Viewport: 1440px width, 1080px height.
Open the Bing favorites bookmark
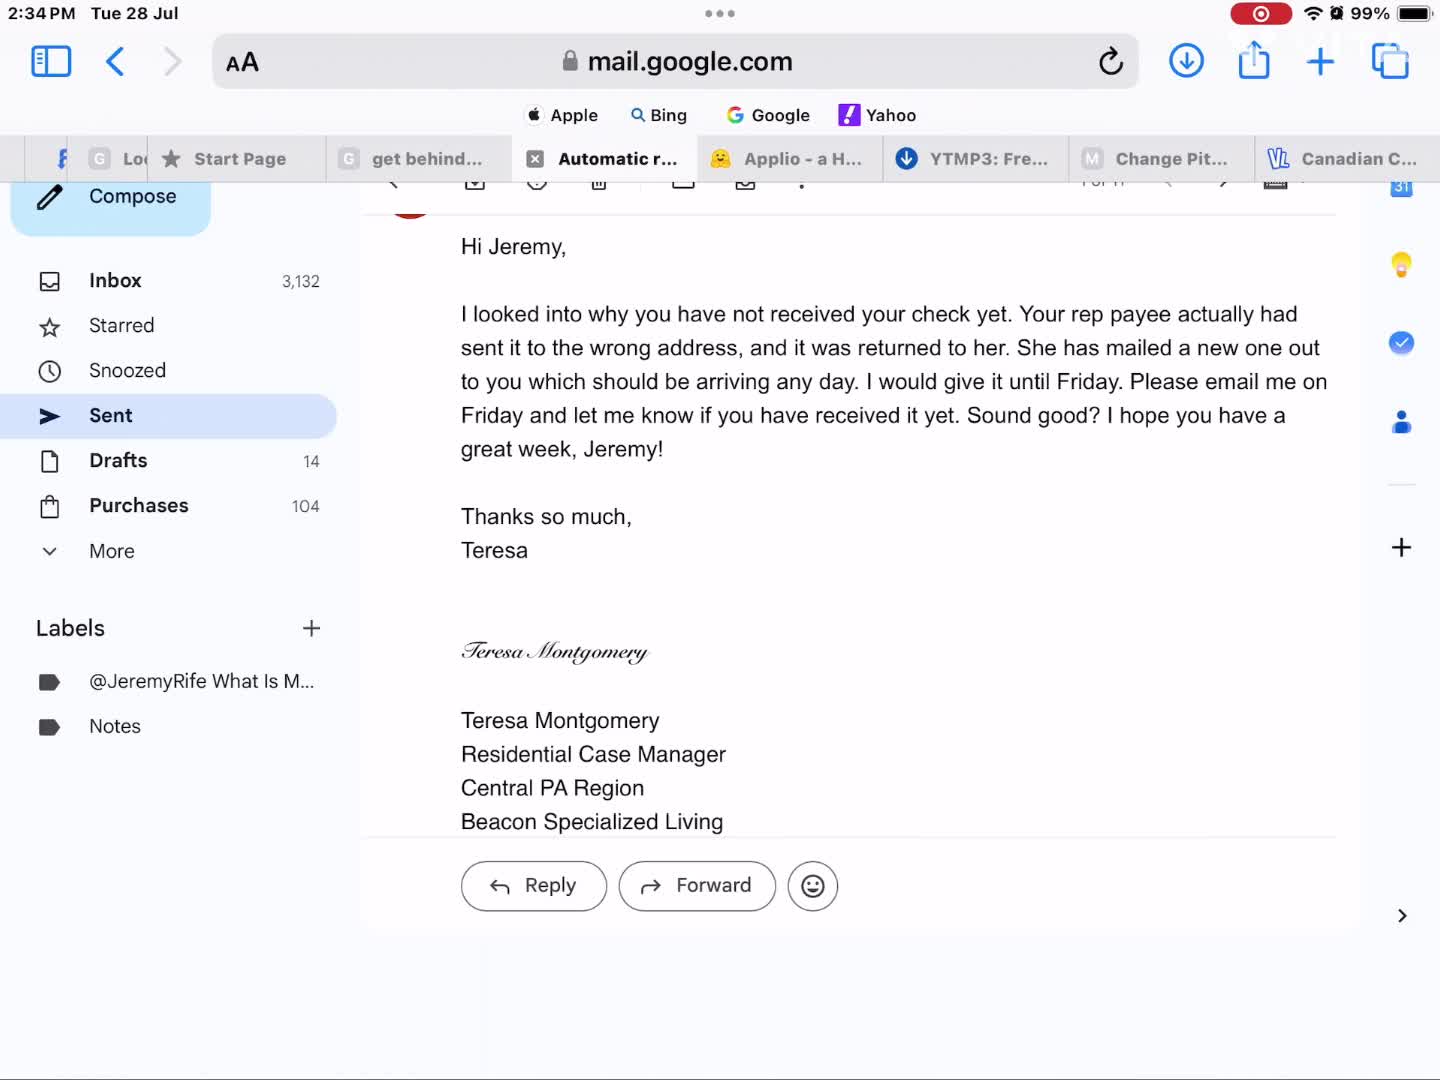659,115
